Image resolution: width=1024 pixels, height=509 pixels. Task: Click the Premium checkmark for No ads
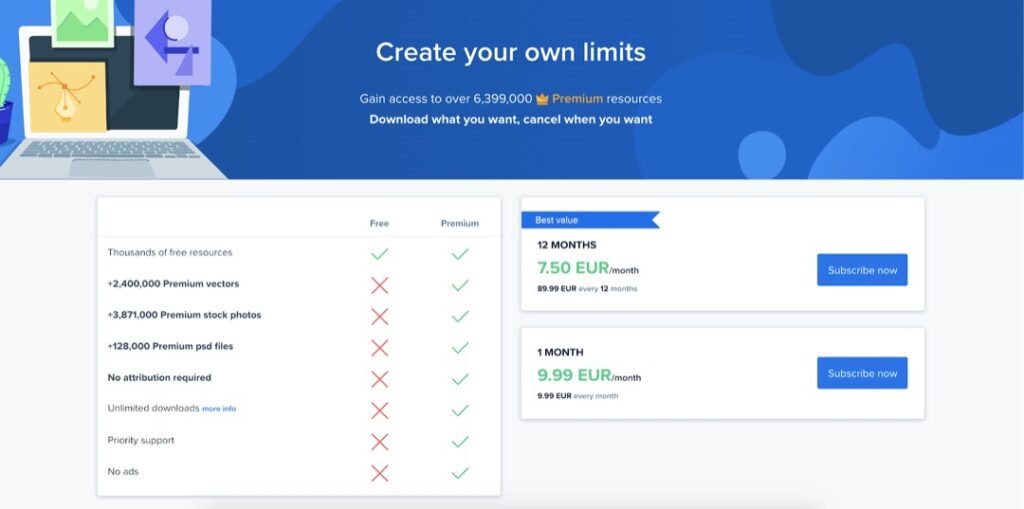(x=460, y=473)
